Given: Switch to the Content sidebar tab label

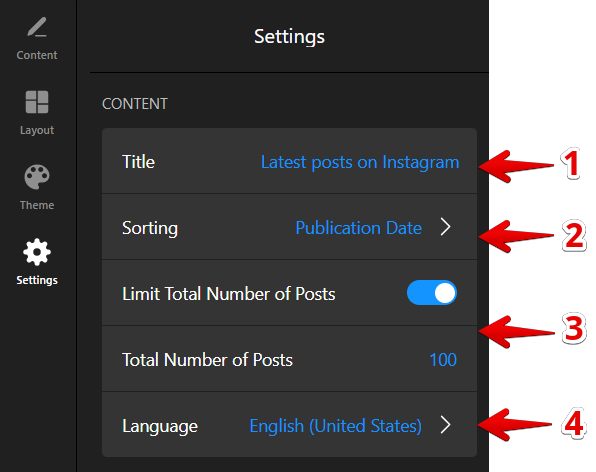Looking at the screenshot, I should (x=37, y=55).
